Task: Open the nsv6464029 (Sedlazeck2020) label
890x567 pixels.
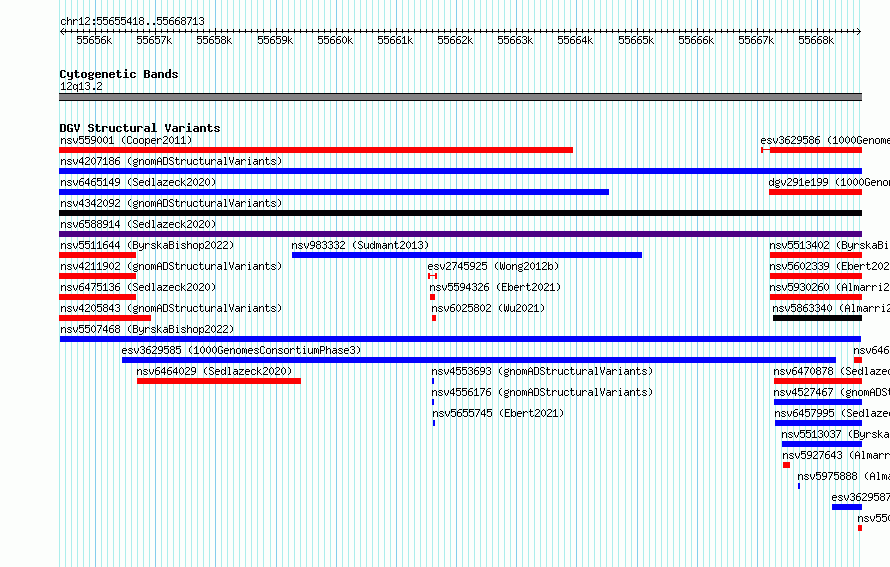Action: click(214, 372)
